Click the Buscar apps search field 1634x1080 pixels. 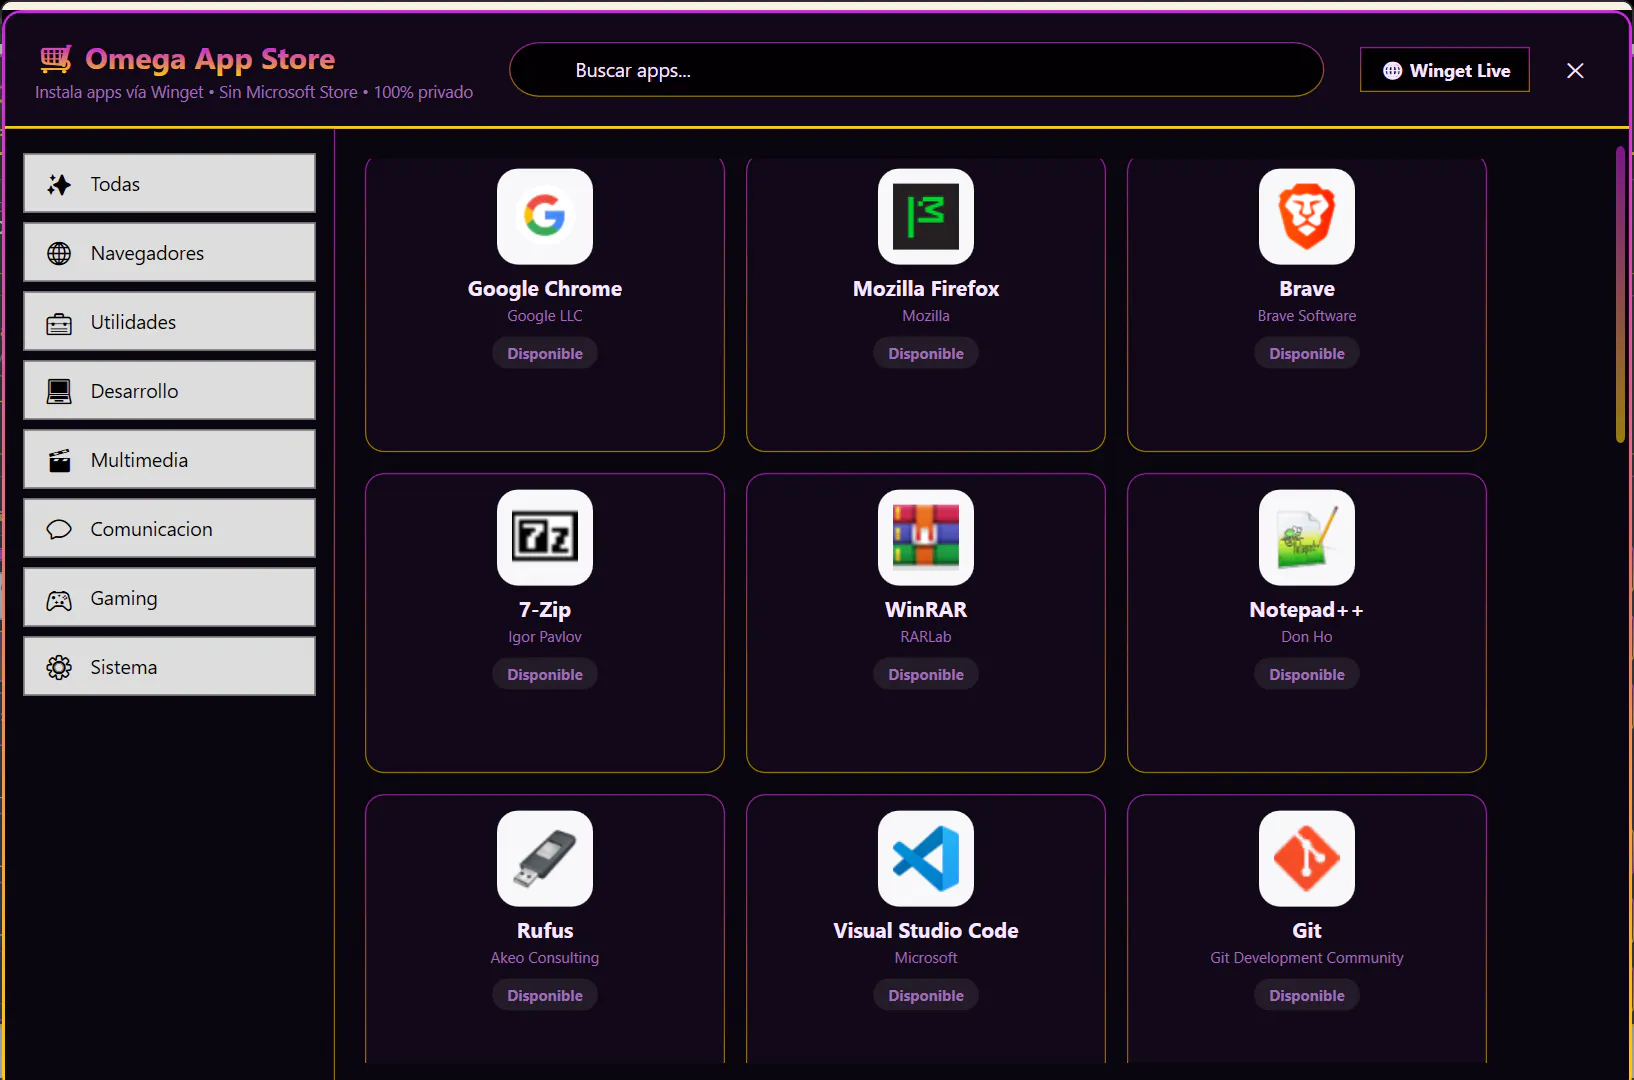coord(917,70)
